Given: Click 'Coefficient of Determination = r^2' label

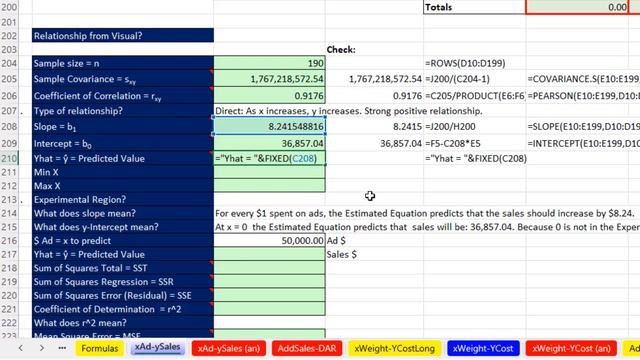Looking at the screenshot, I should click(107, 309).
